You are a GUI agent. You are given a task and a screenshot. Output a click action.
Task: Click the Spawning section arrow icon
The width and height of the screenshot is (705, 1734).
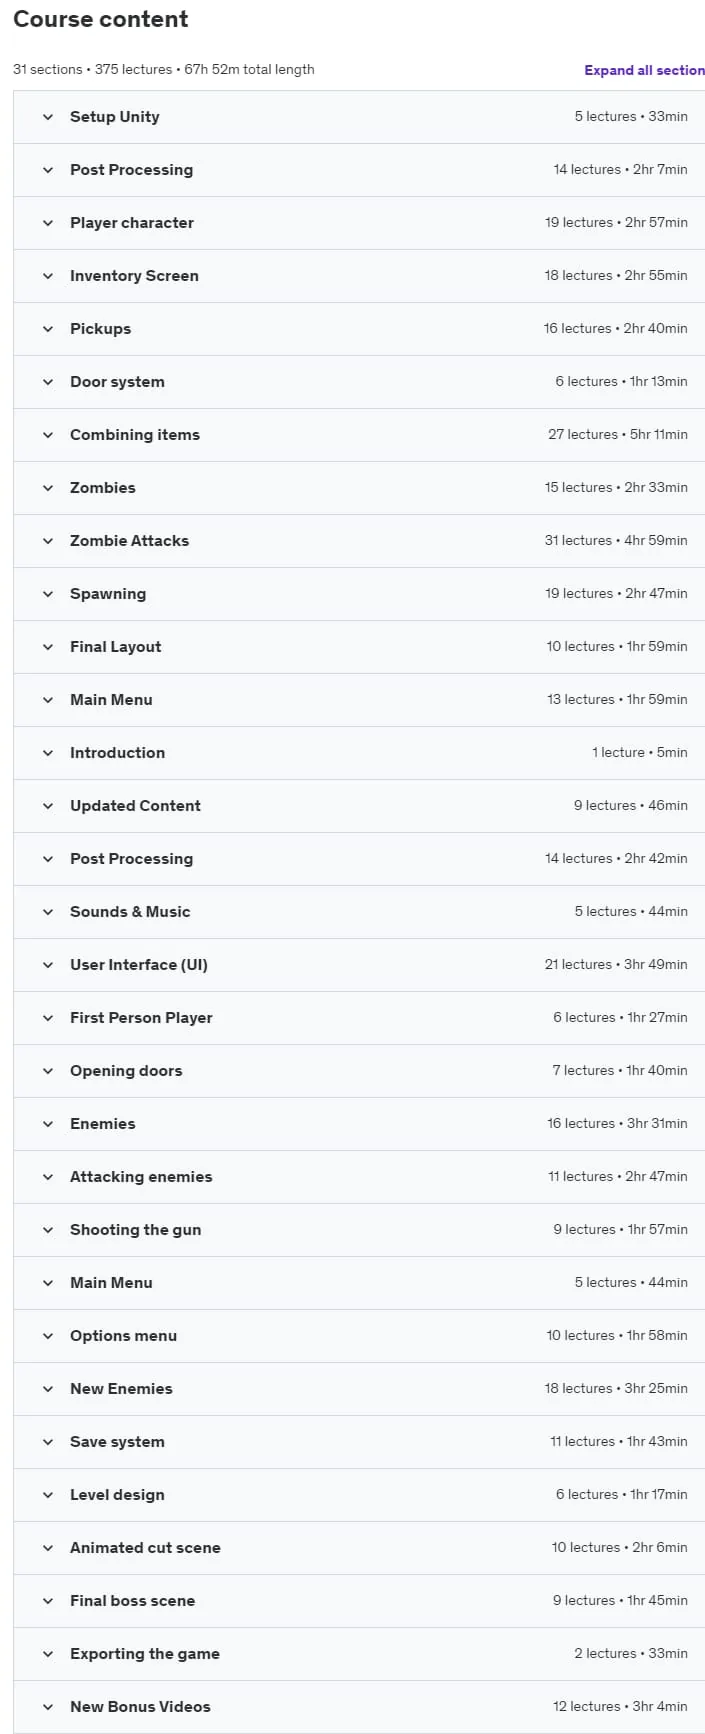[x=47, y=594]
